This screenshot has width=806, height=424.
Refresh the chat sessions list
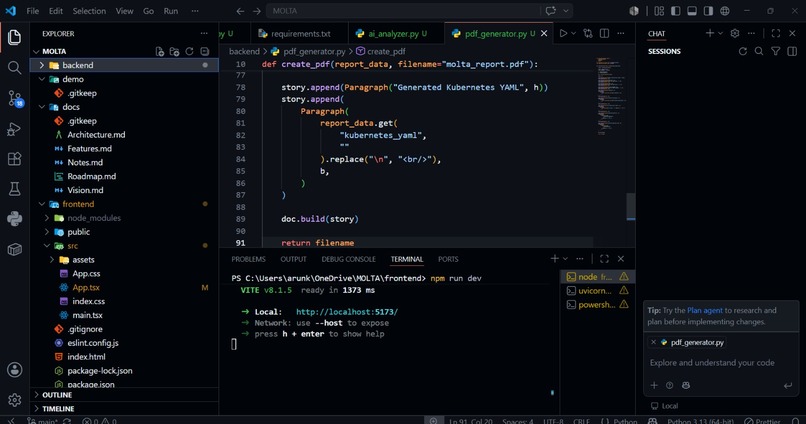click(x=743, y=51)
